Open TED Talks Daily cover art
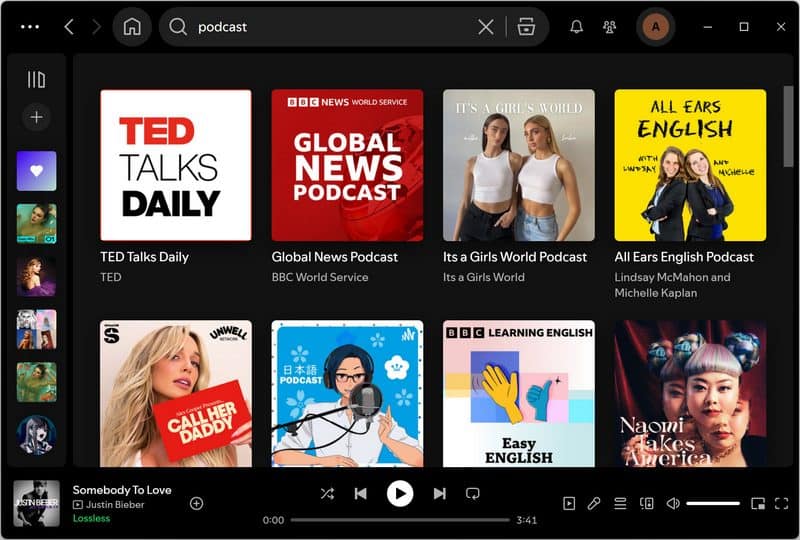The height and width of the screenshot is (540, 800). tap(176, 165)
